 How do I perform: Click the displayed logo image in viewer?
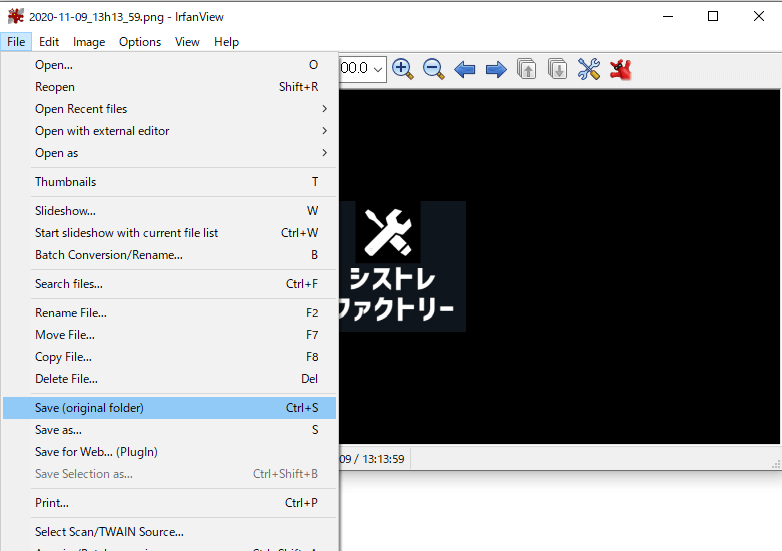(402, 266)
